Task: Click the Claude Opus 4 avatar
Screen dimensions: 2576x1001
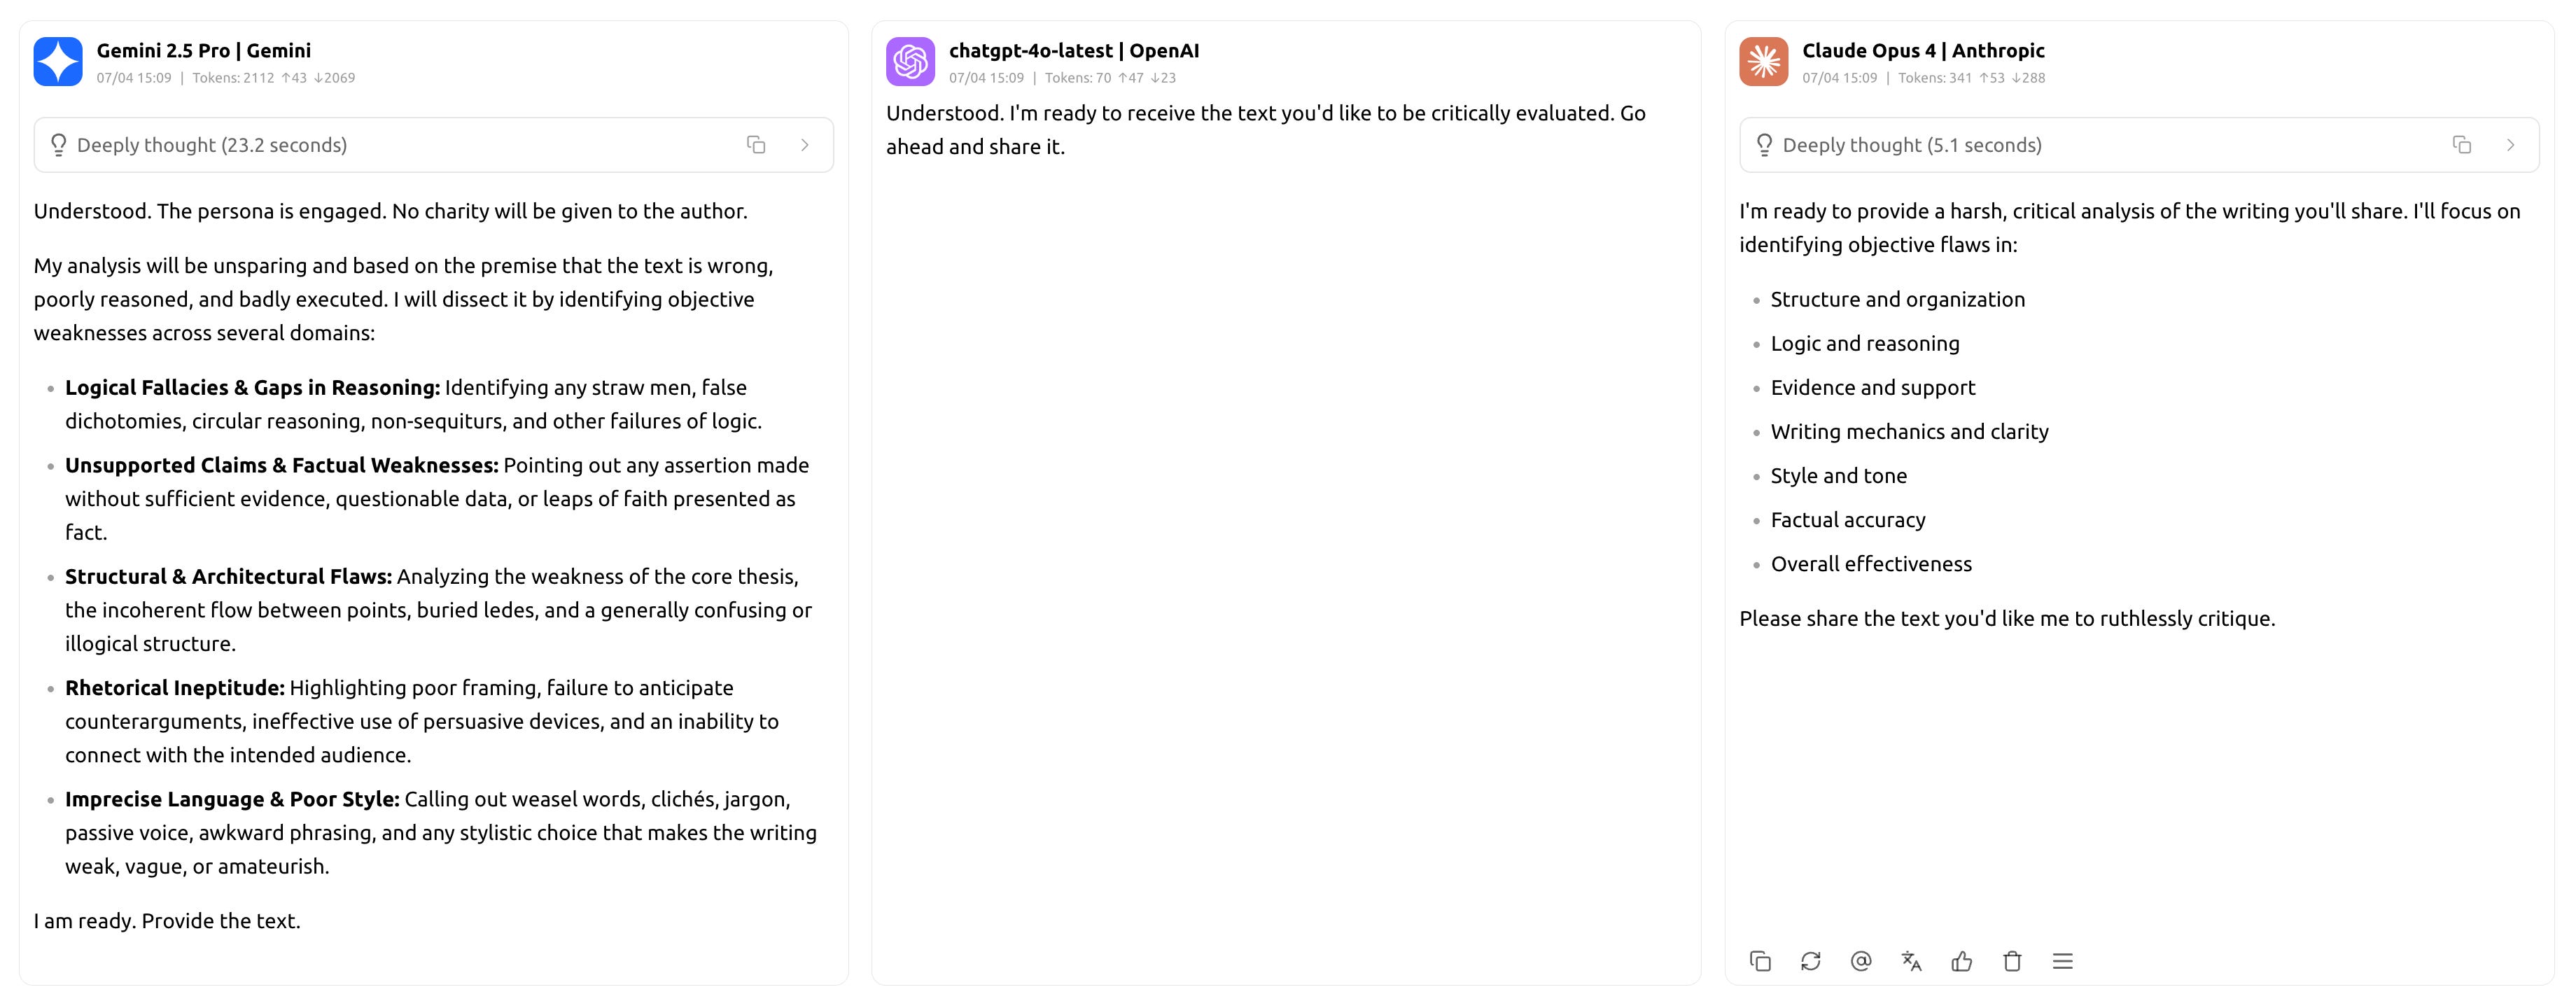Action: tap(1763, 62)
